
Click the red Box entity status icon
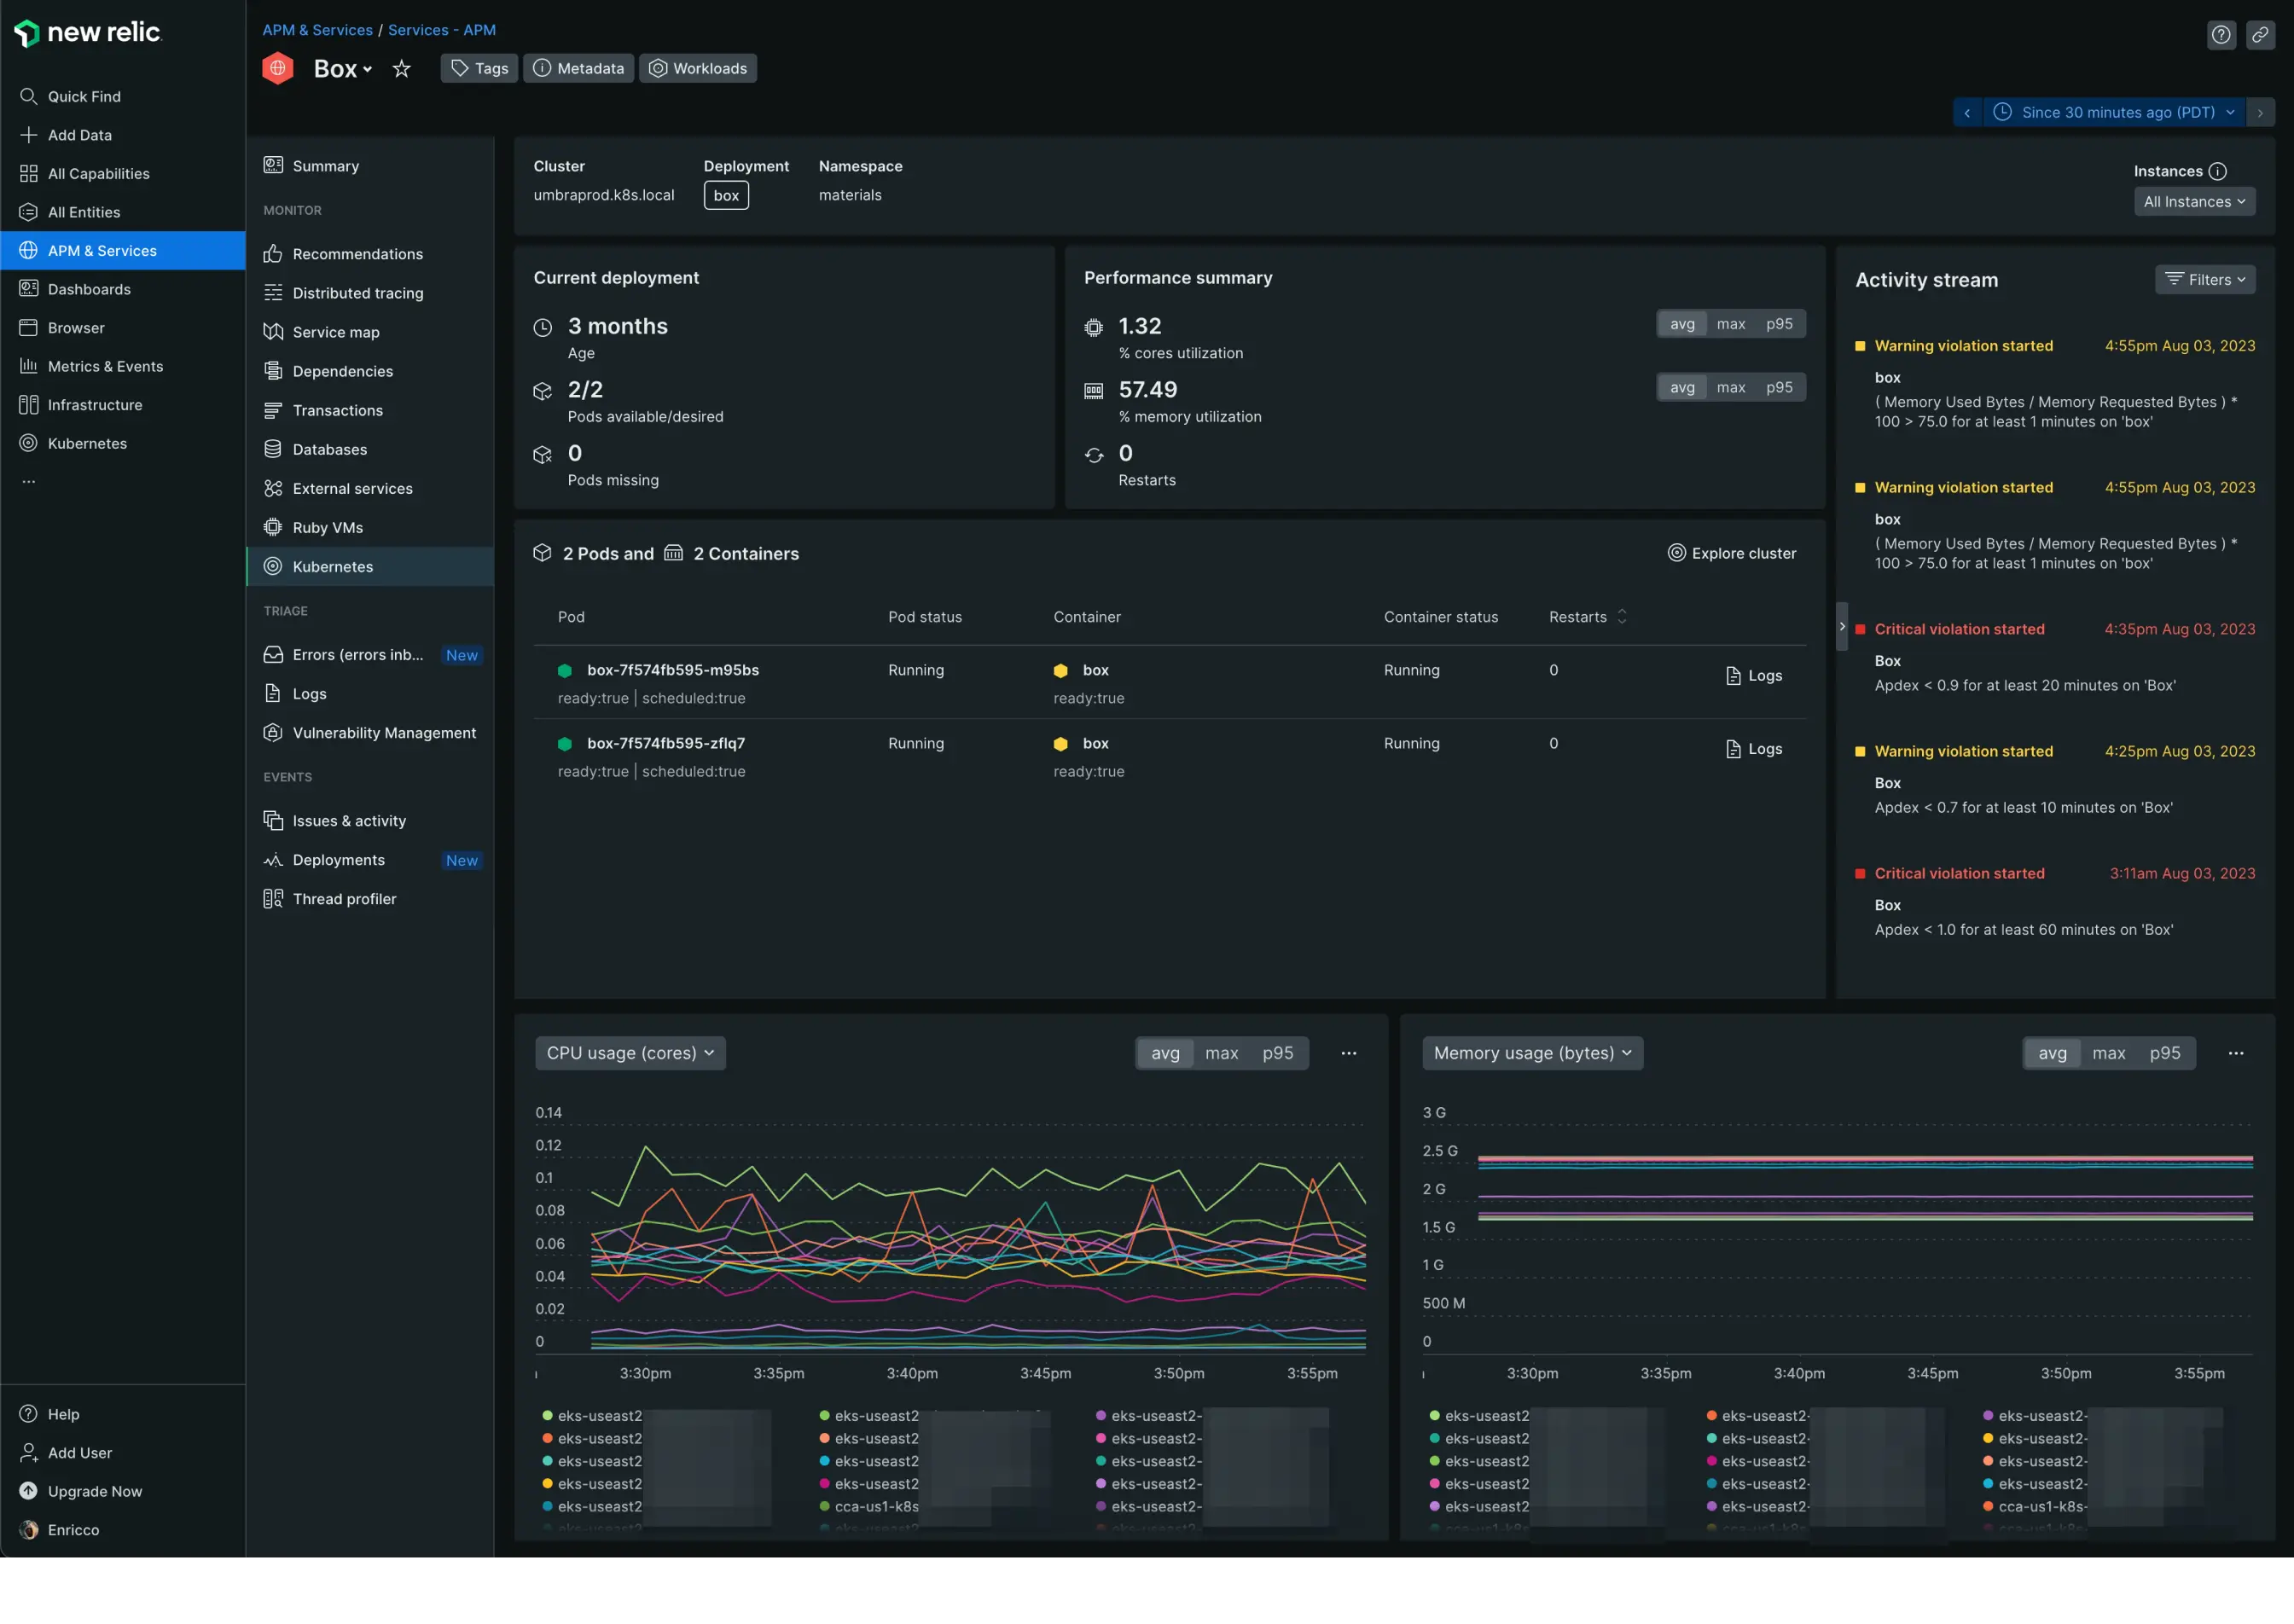point(278,68)
